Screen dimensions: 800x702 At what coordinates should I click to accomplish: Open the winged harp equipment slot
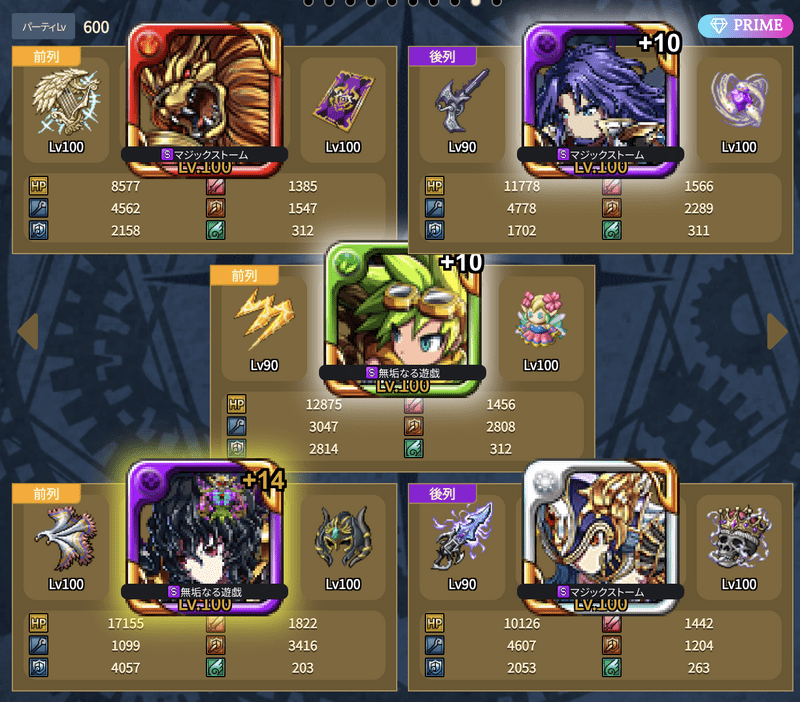66,110
